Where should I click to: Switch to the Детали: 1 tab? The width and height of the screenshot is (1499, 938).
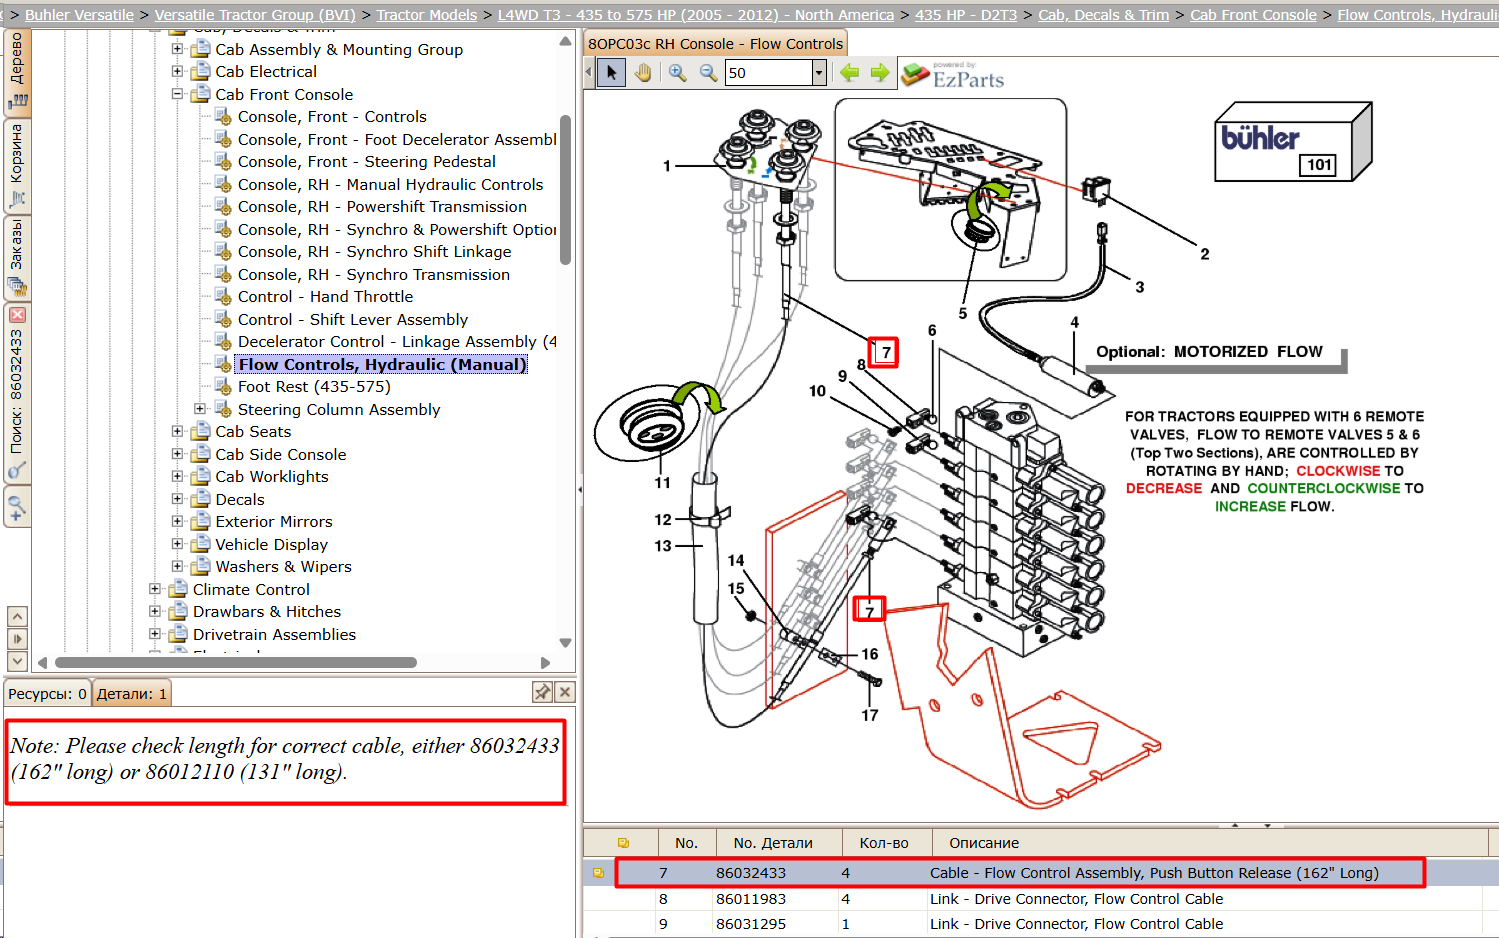click(132, 693)
